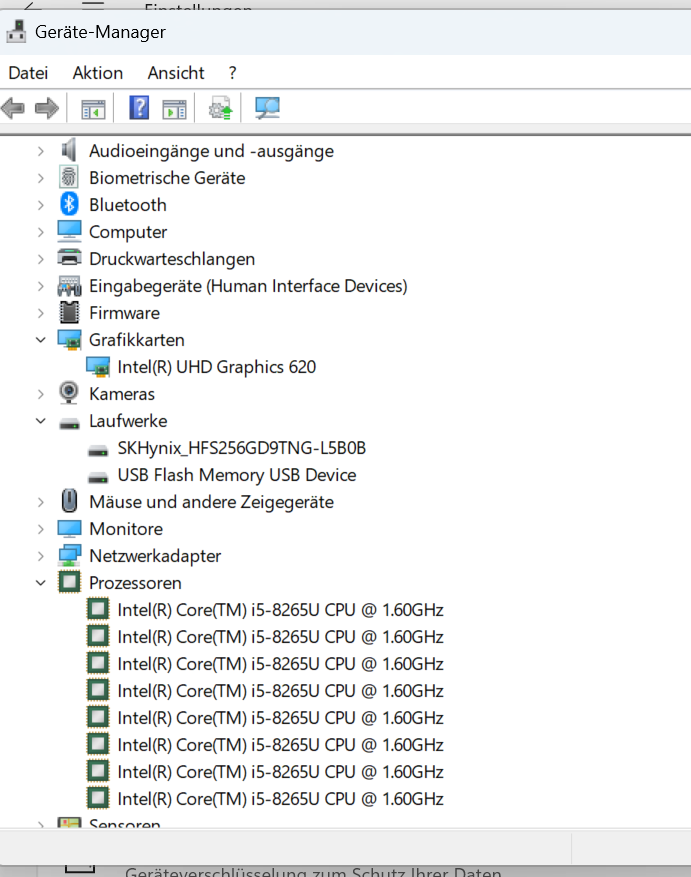Click the drive icon of Laufwerke category
This screenshot has width=691, height=877.
coord(69,423)
